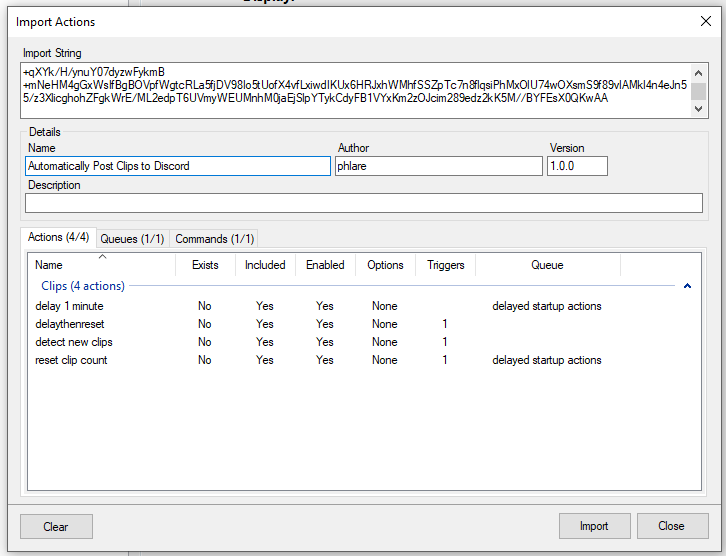Click the Import button
The image size is (726, 556).
594,526
